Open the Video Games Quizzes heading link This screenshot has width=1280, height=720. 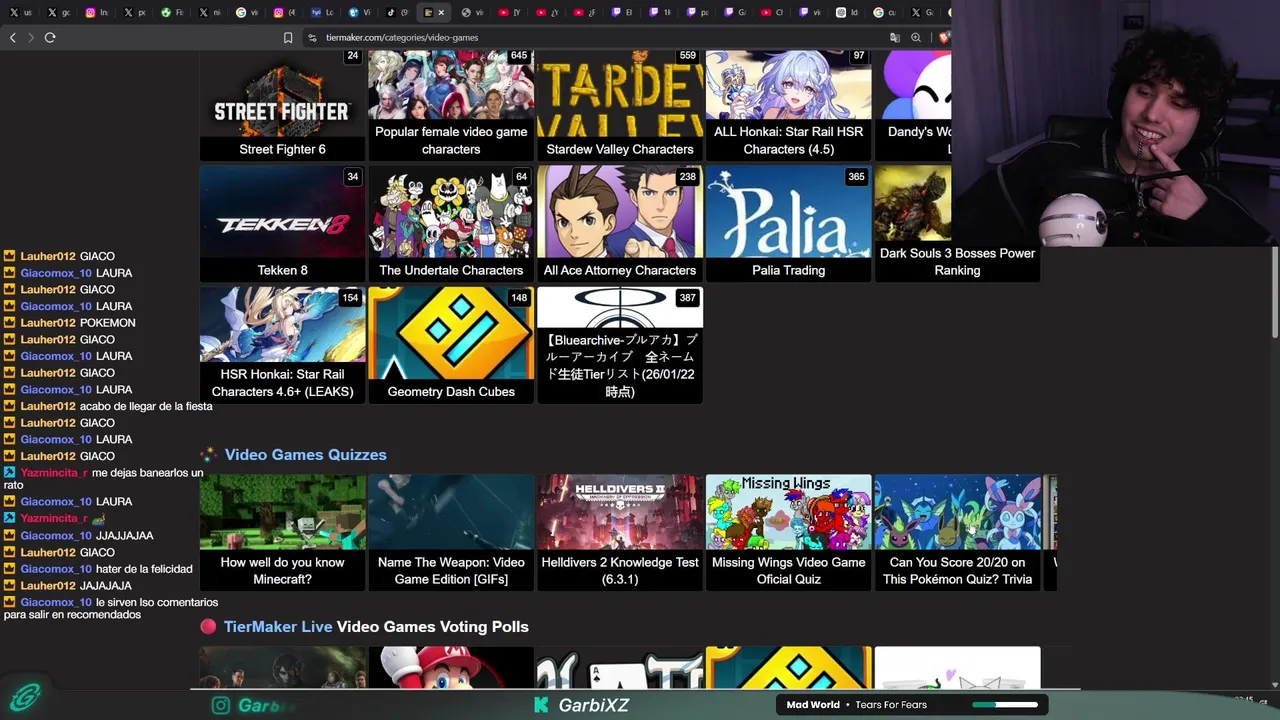(305, 455)
